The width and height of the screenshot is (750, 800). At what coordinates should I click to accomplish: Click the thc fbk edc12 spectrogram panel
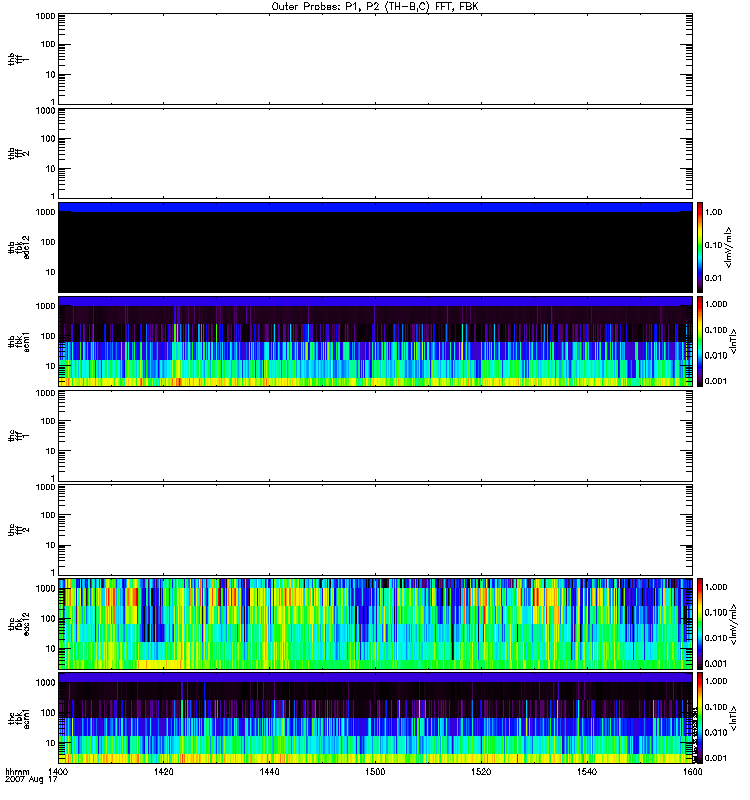point(375,623)
